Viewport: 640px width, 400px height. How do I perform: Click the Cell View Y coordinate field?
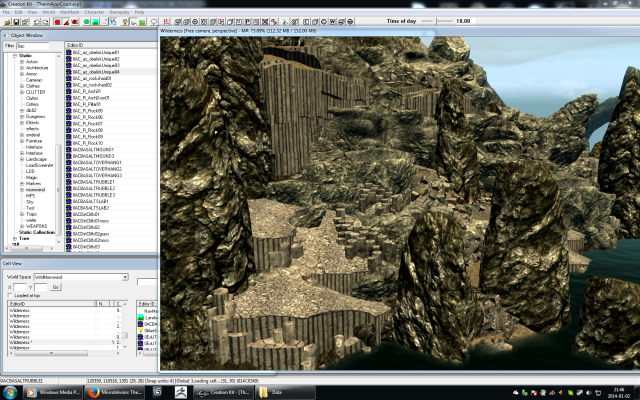click(x=41, y=287)
